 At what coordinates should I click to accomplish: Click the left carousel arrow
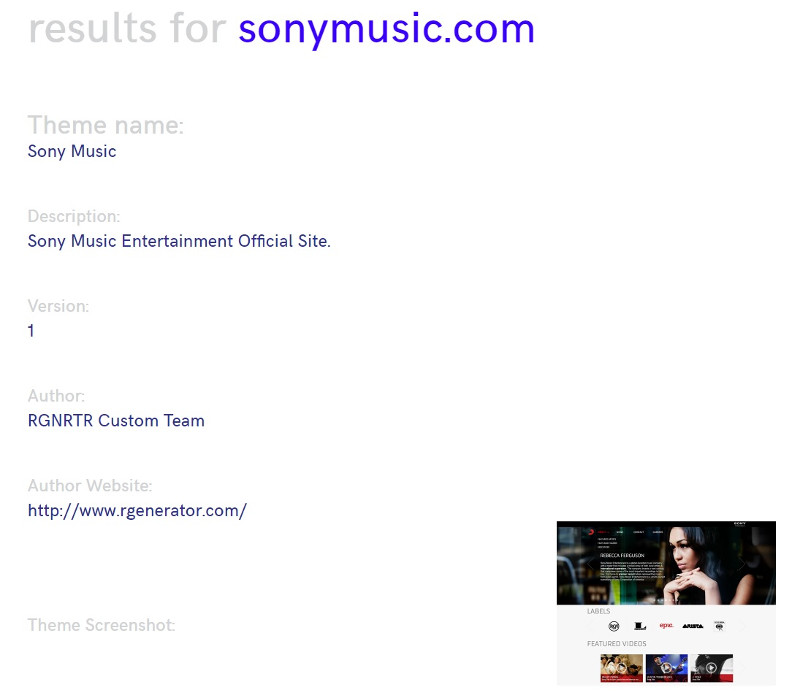point(588,564)
